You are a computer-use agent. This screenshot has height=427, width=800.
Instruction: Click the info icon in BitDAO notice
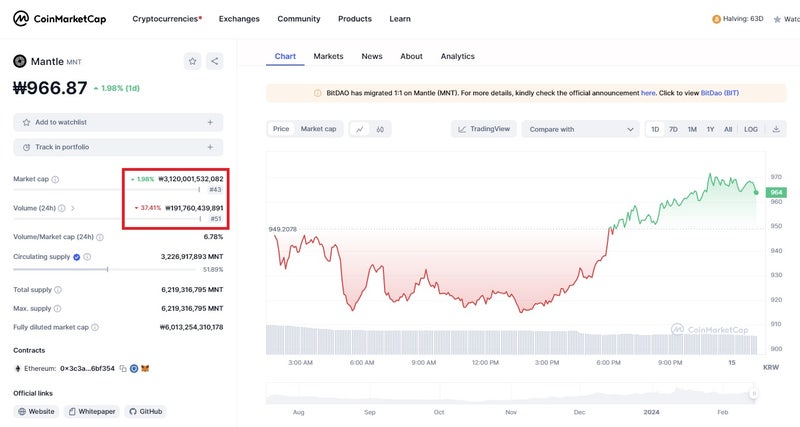click(x=317, y=93)
